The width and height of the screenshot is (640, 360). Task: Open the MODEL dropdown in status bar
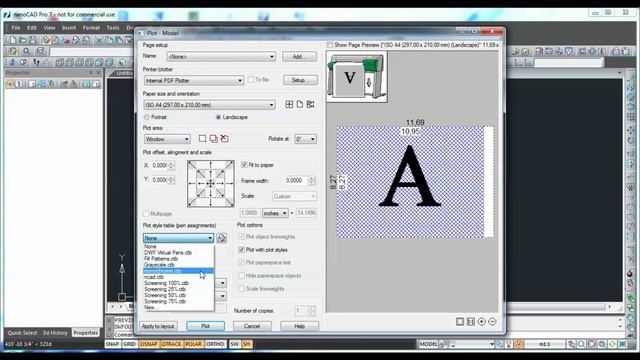[491, 344]
